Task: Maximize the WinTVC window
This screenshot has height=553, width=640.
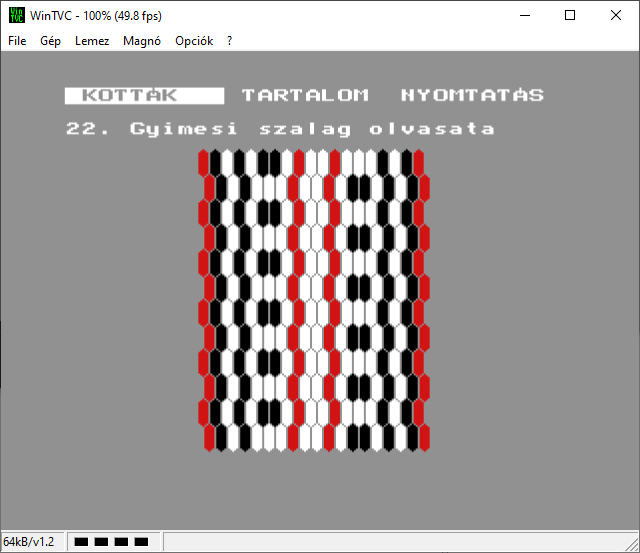Action: click(569, 15)
